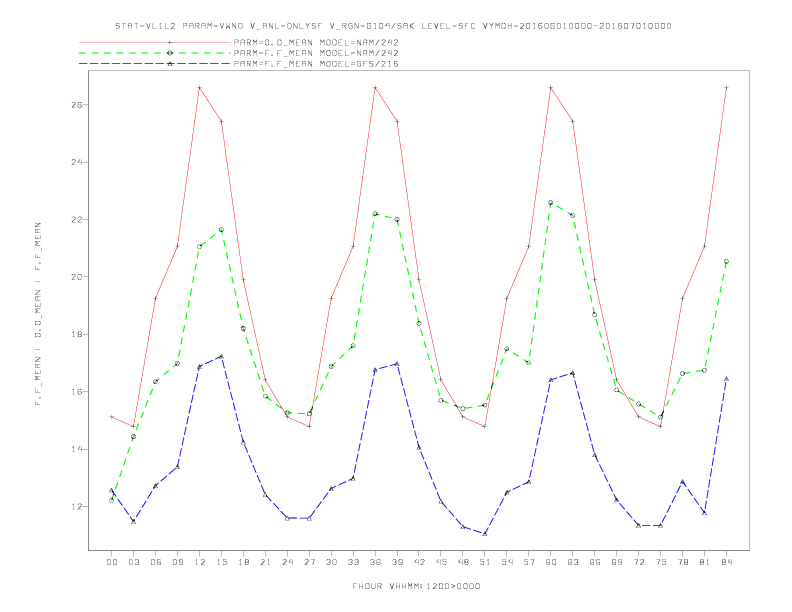
Task: Click y-axis tick value 14
Action: [78, 449]
